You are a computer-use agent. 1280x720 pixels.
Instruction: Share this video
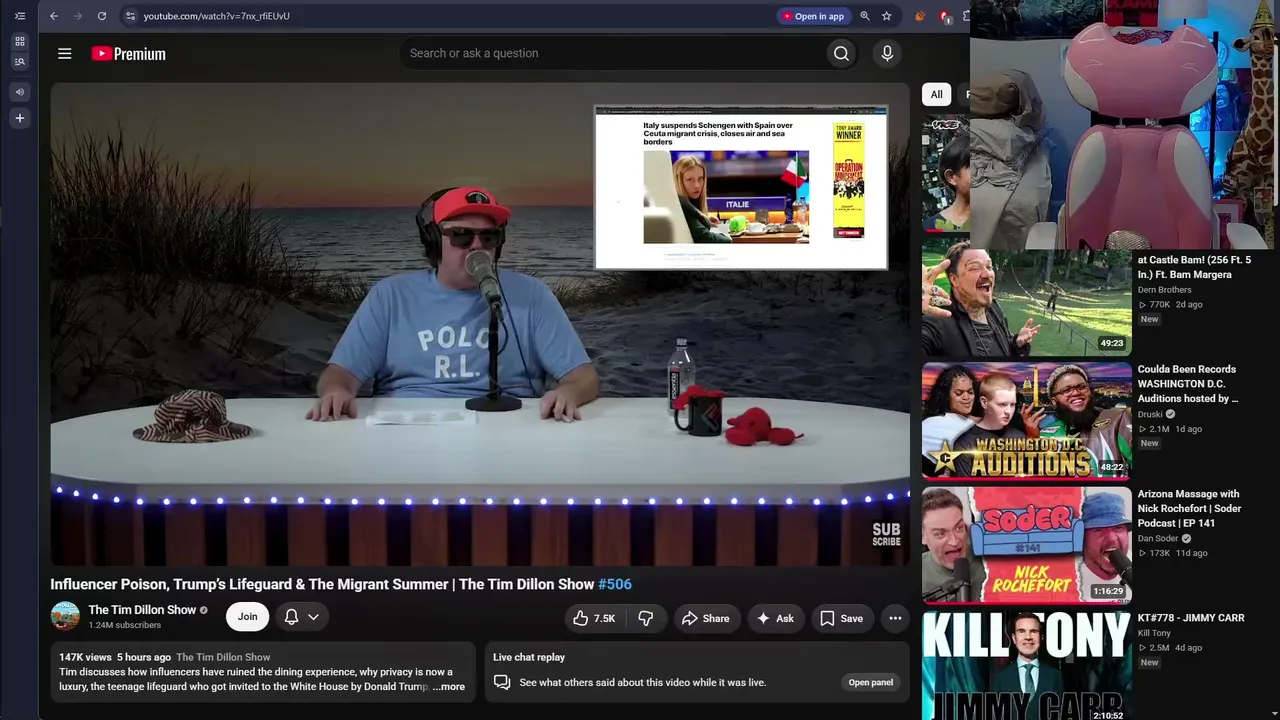click(x=706, y=618)
